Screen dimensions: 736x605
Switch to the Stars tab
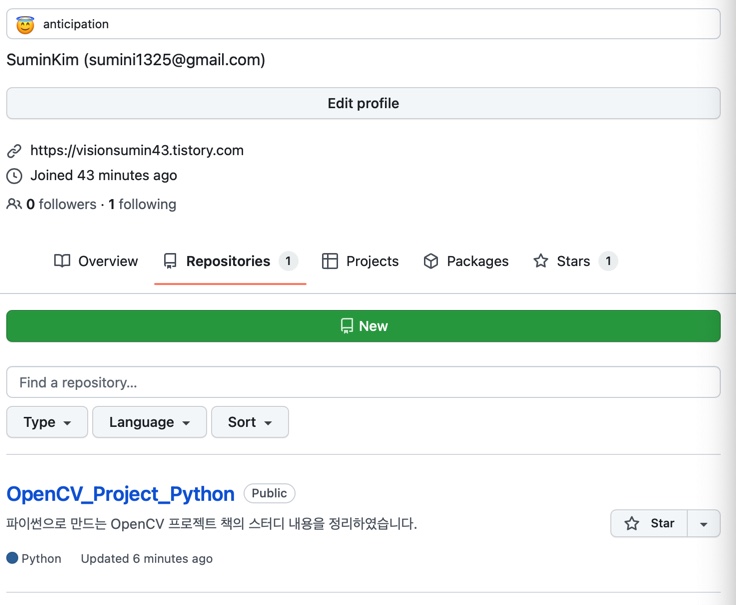(x=575, y=261)
